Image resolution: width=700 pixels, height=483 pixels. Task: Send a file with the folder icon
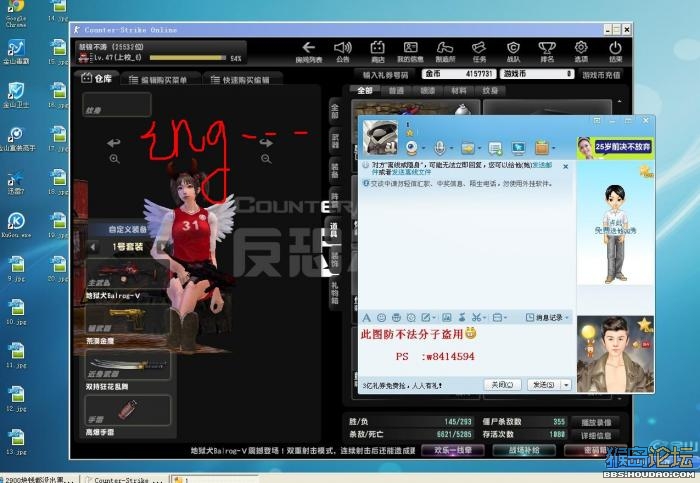(467, 147)
